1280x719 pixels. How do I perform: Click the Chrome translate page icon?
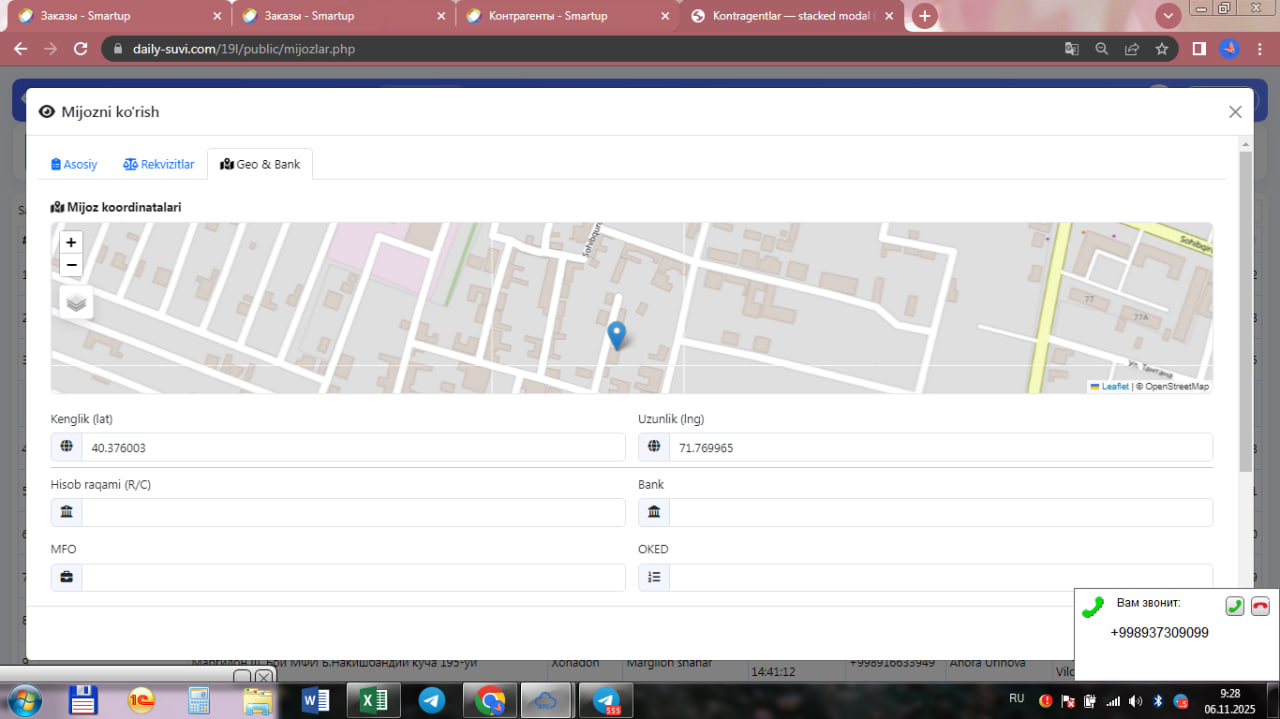point(1071,48)
